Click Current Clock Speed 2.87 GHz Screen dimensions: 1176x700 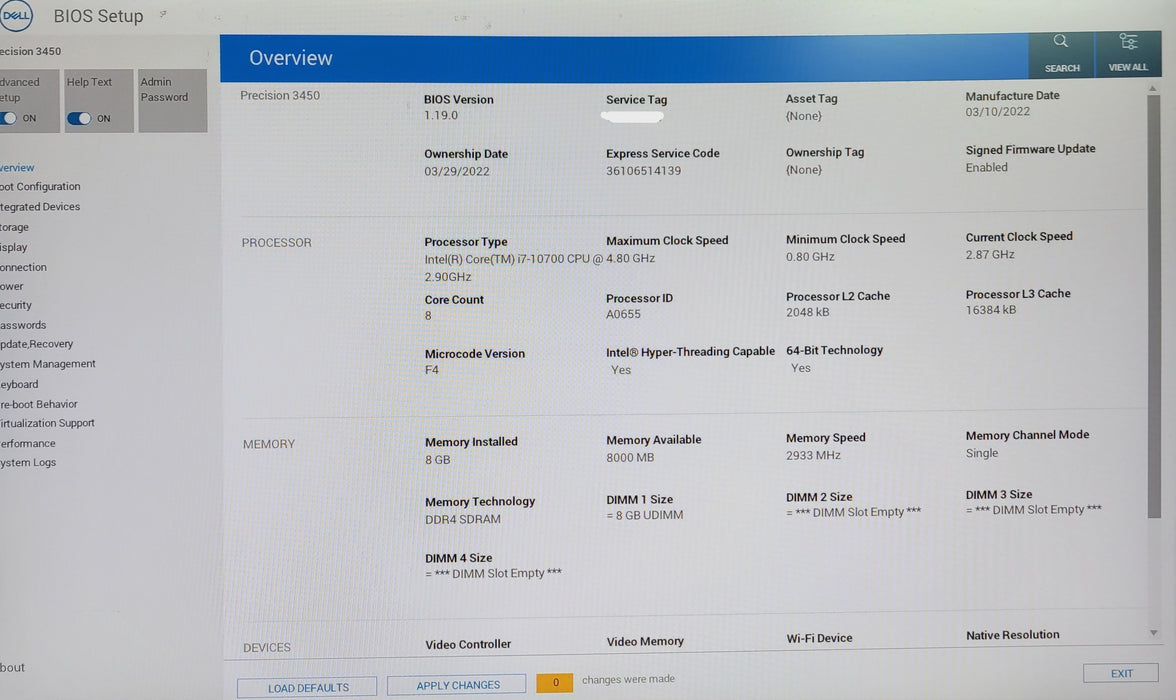click(x=990, y=254)
